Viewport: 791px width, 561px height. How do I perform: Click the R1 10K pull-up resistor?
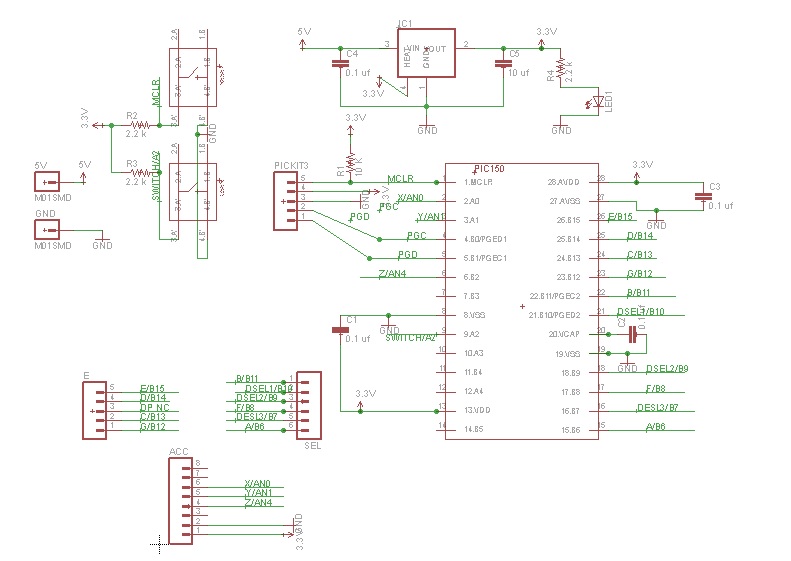(350, 162)
